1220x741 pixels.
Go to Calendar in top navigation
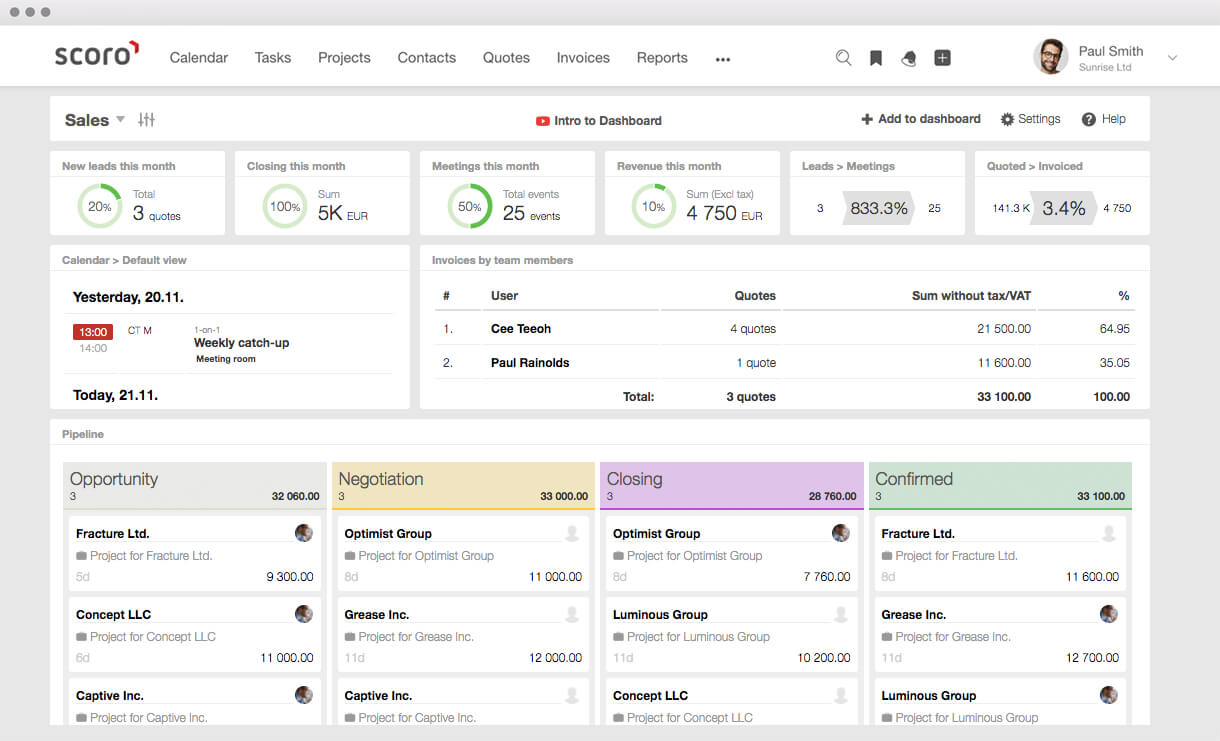(199, 58)
